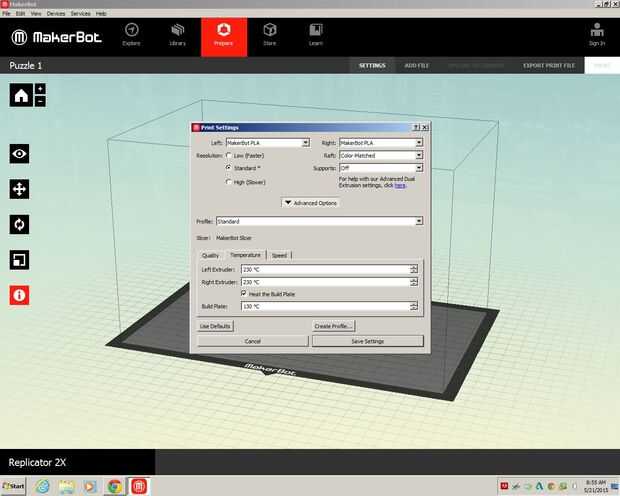Open the View menu
The height and width of the screenshot is (496, 620).
pyautogui.click(x=36, y=13)
